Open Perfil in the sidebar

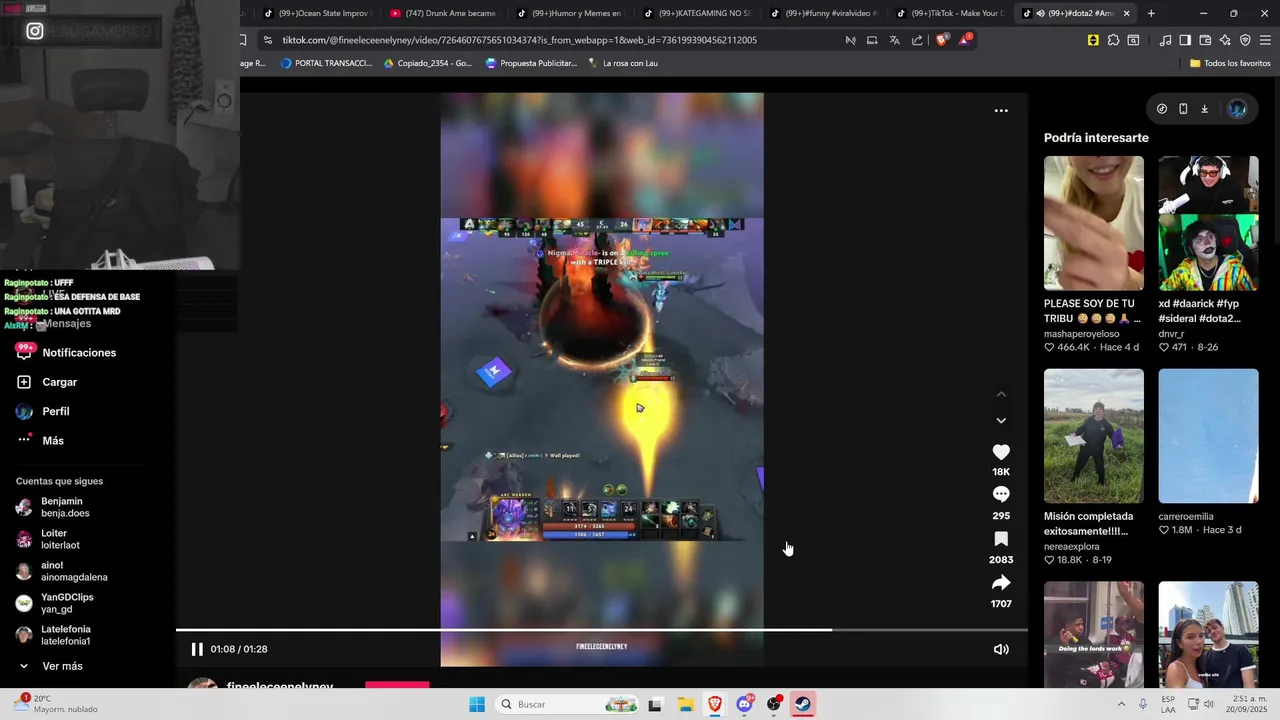43,411
